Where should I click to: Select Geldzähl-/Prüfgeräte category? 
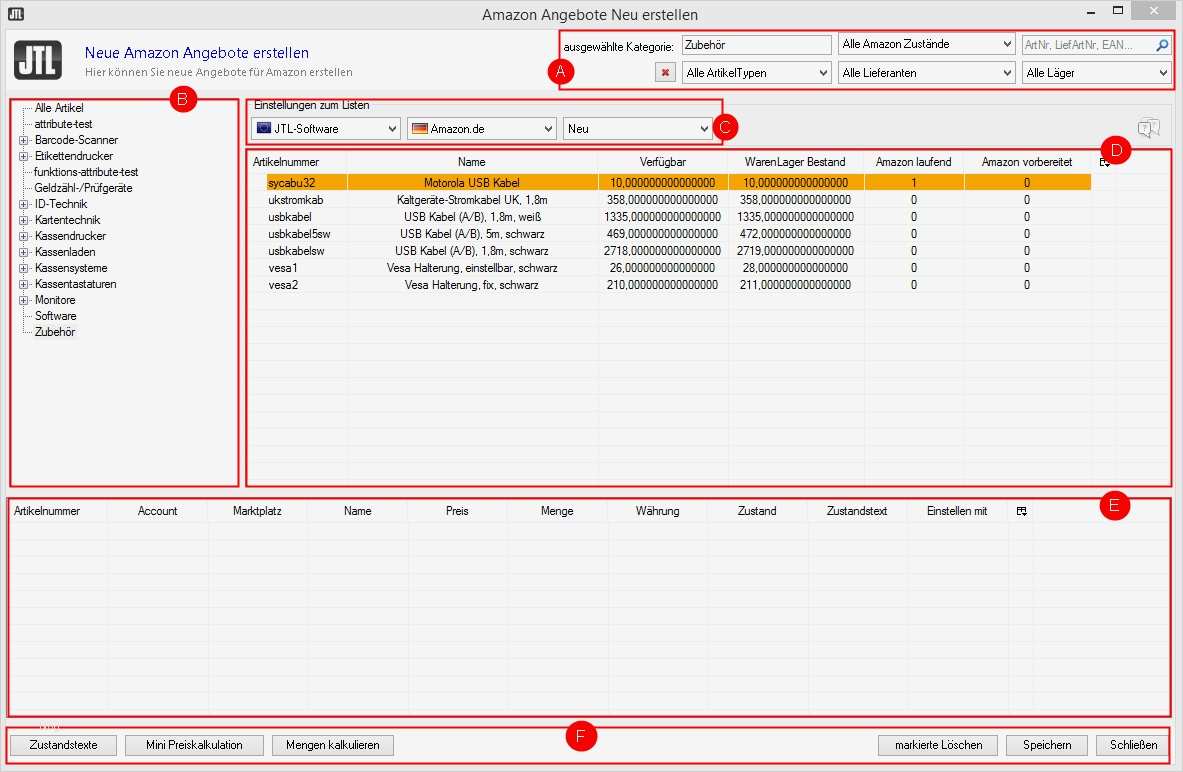(83, 188)
